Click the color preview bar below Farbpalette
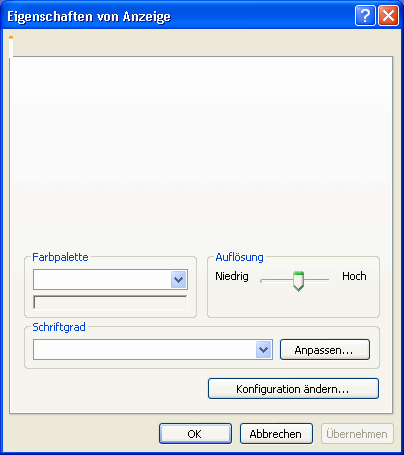 pos(110,302)
